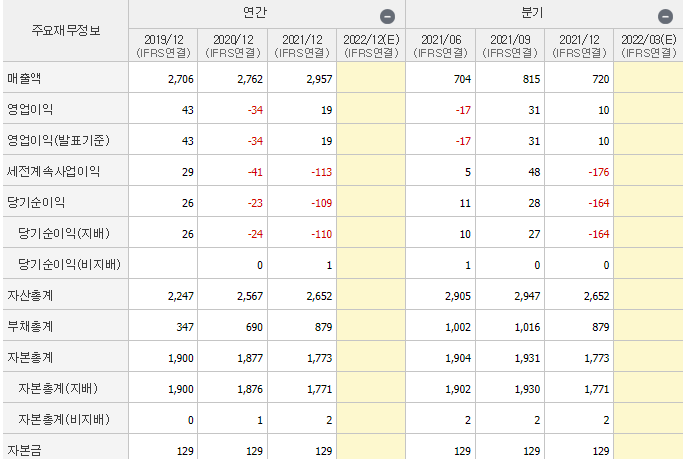Click 매출액 value 2,957
The width and height of the screenshot is (687, 459).
click(x=319, y=79)
